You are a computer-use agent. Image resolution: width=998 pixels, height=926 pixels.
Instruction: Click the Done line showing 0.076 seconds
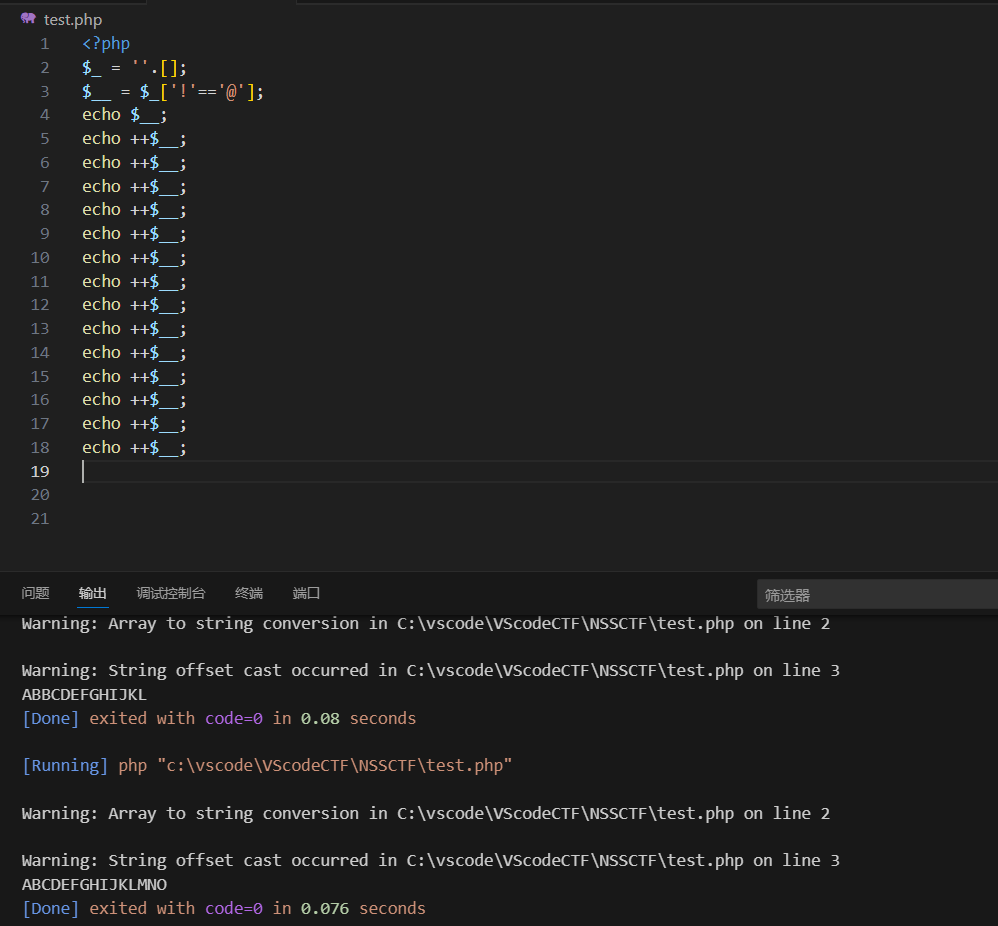(x=223, y=909)
